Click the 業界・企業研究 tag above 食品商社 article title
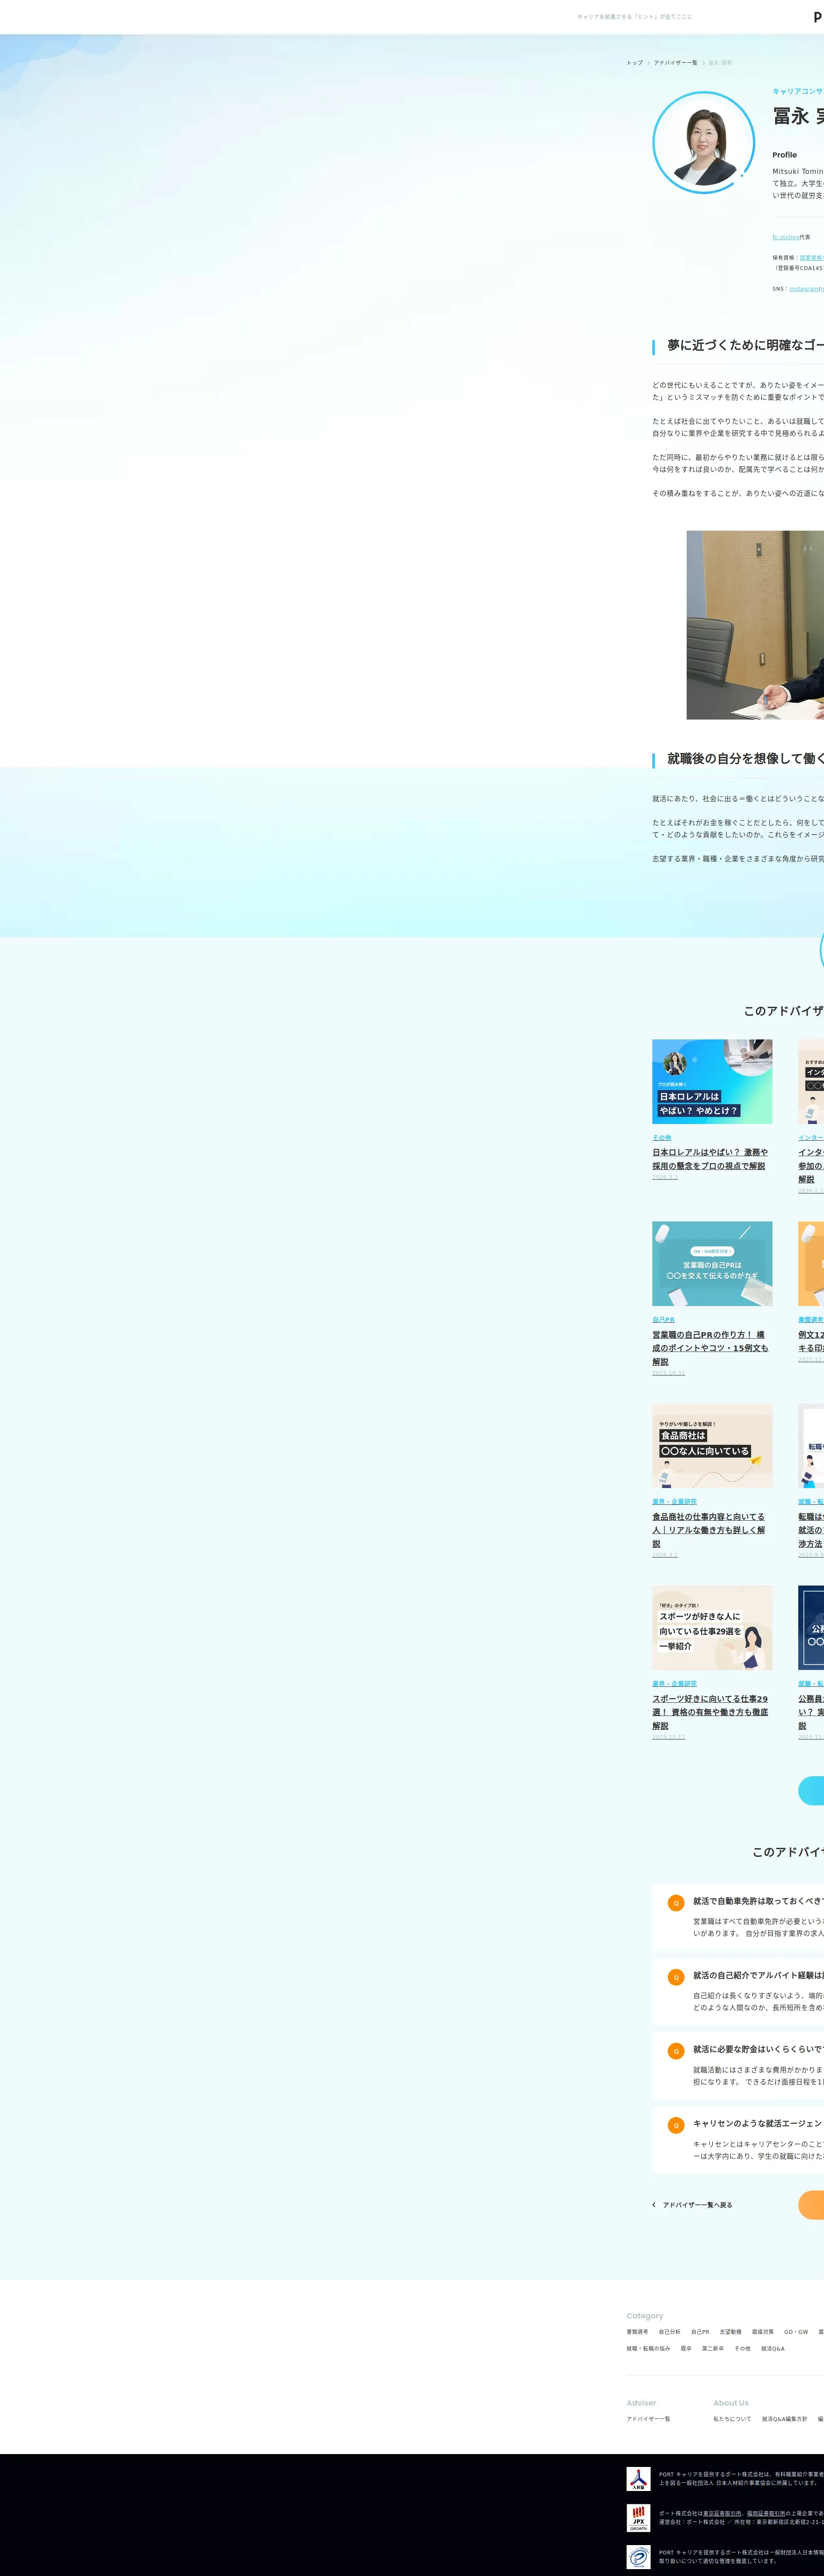Image resolution: width=824 pixels, height=2576 pixels. tap(675, 1502)
